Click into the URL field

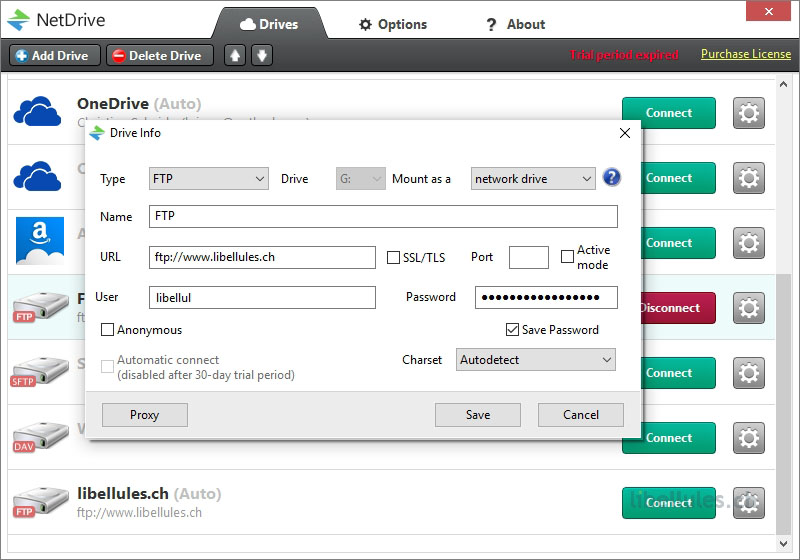coord(262,257)
